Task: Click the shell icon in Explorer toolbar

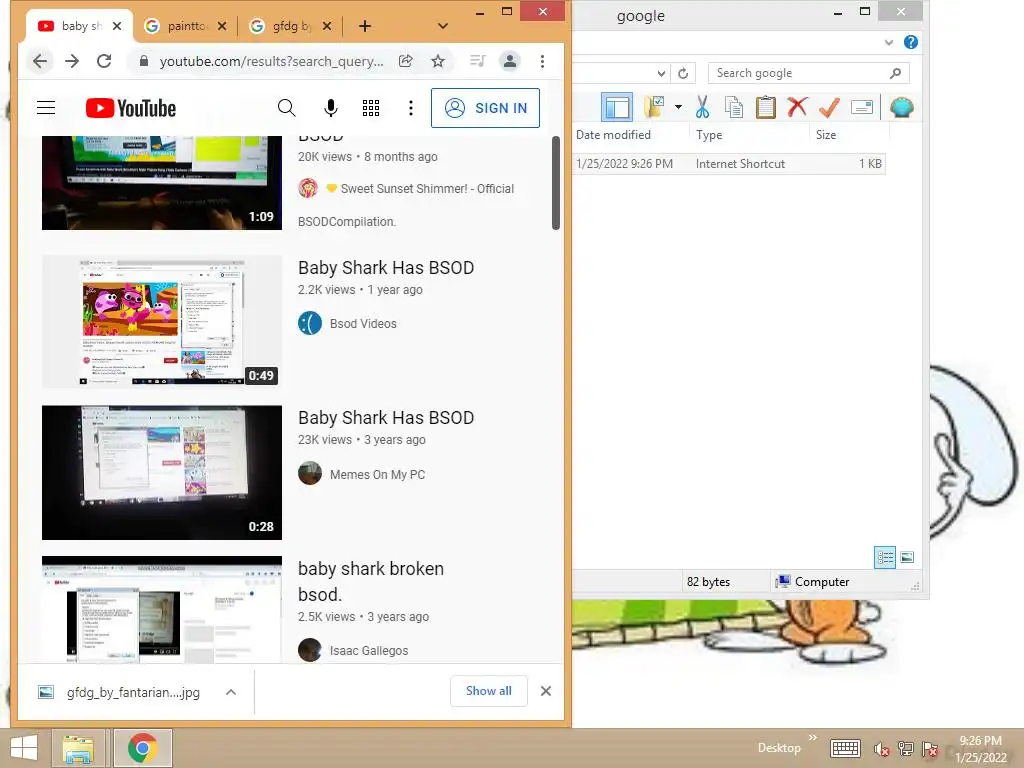Action: [x=901, y=107]
